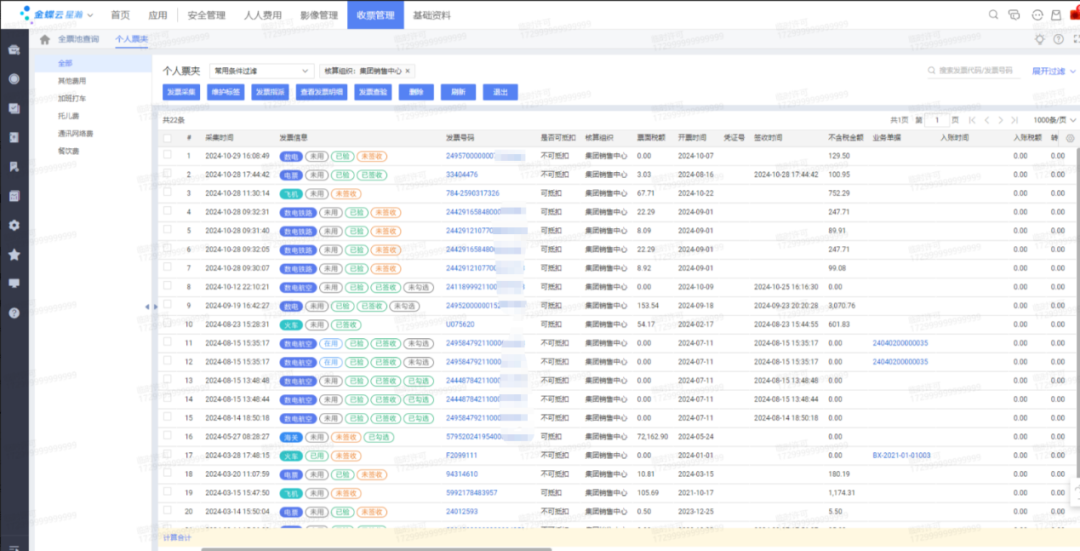Open the 1000条/页 page size dropdown
This screenshot has height=551, width=1080.
click(x=1054, y=120)
